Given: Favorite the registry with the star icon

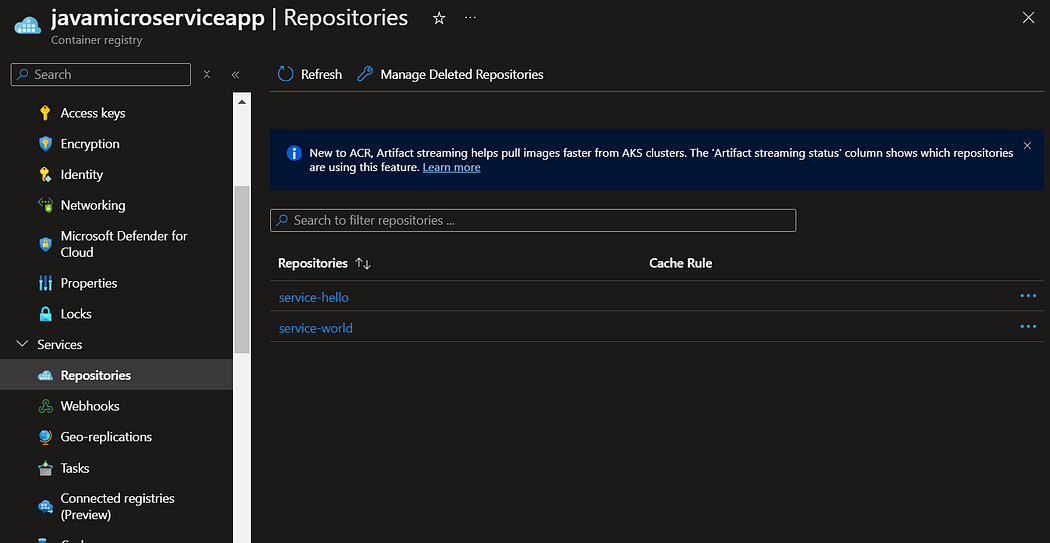Looking at the screenshot, I should tap(439, 19).
